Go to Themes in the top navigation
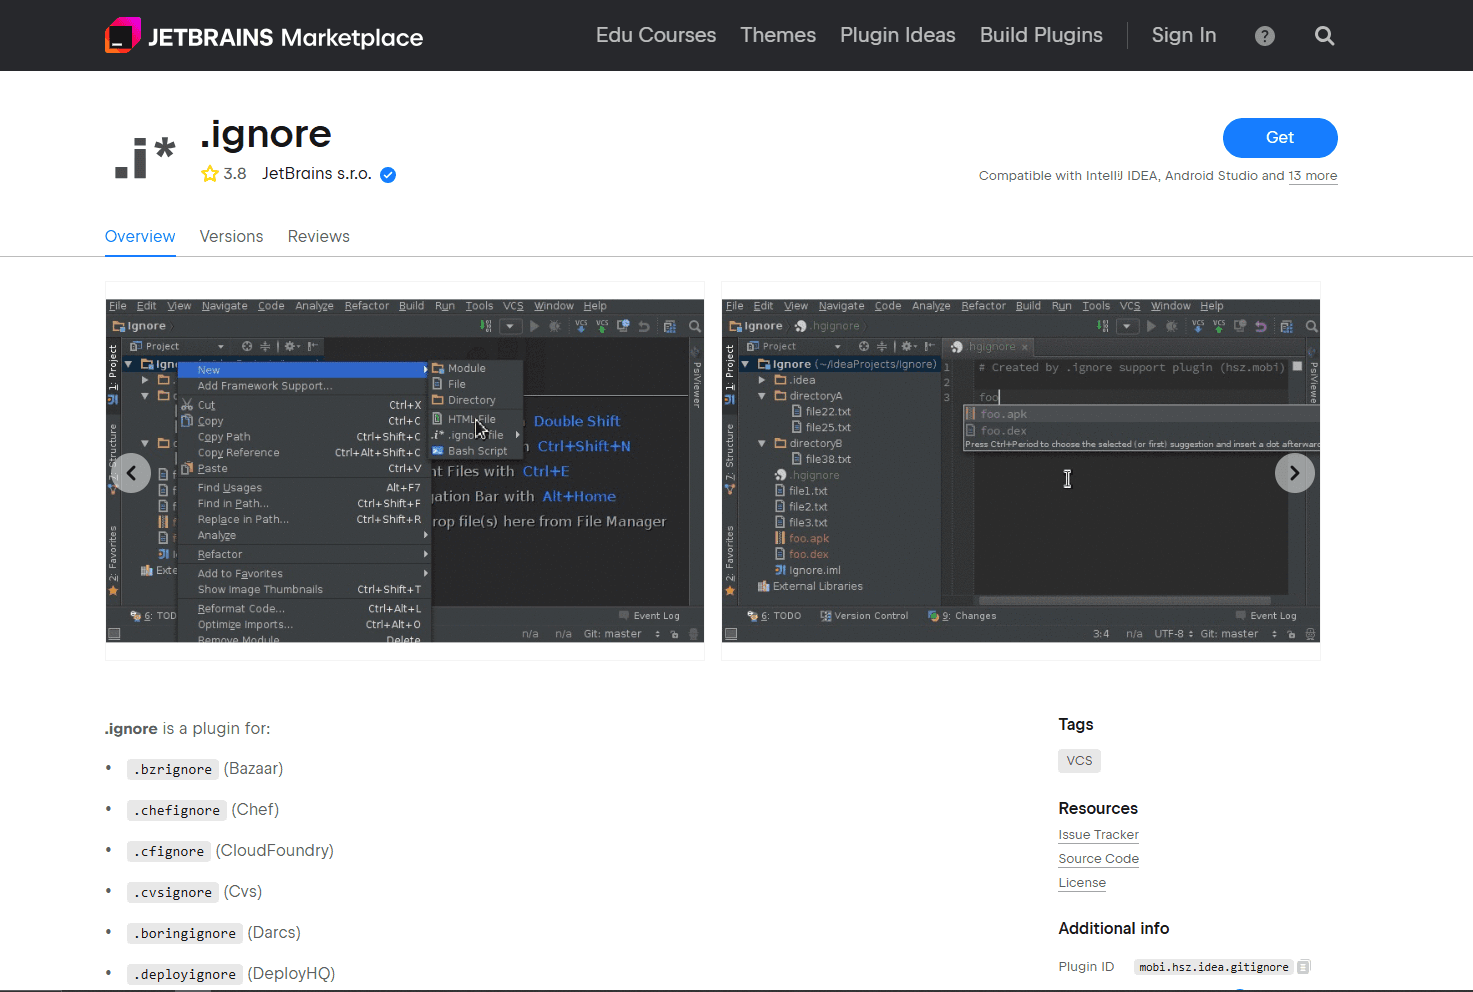This screenshot has height=992, width=1473. (x=778, y=35)
